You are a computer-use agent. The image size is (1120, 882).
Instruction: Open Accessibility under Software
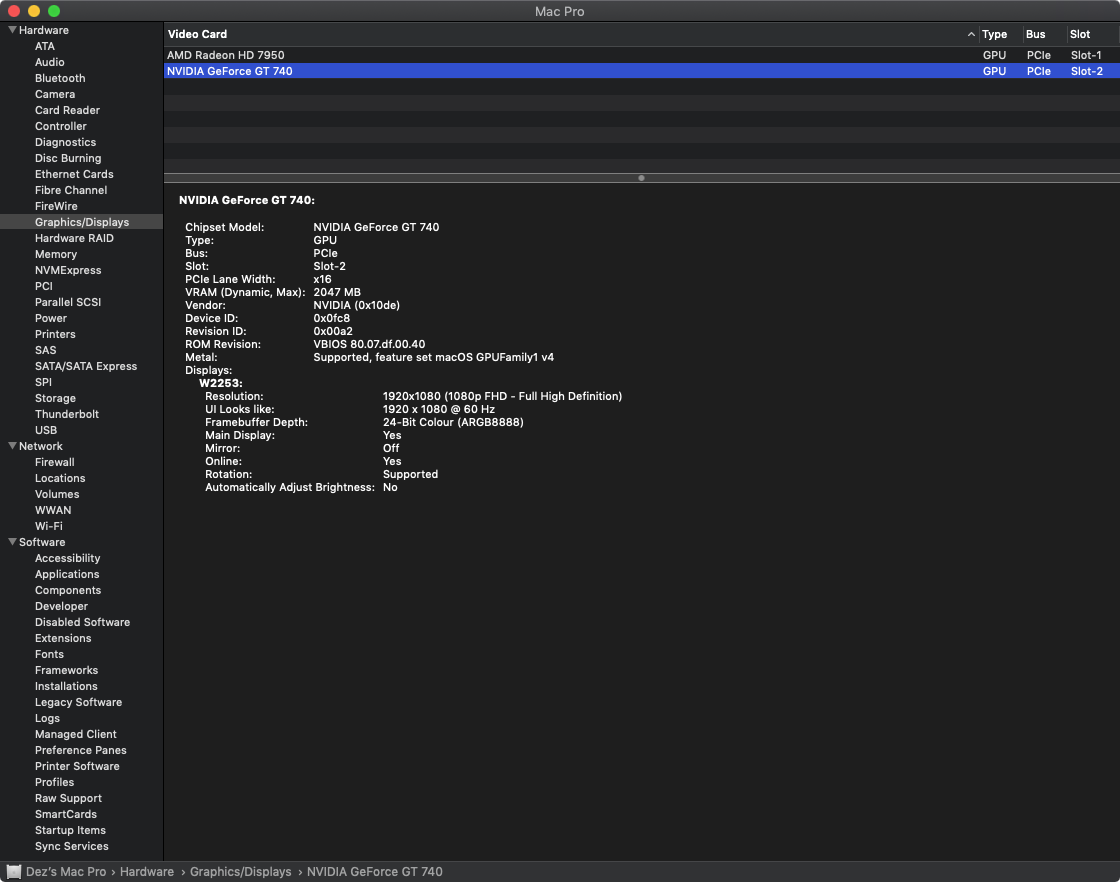pos(67,558)
